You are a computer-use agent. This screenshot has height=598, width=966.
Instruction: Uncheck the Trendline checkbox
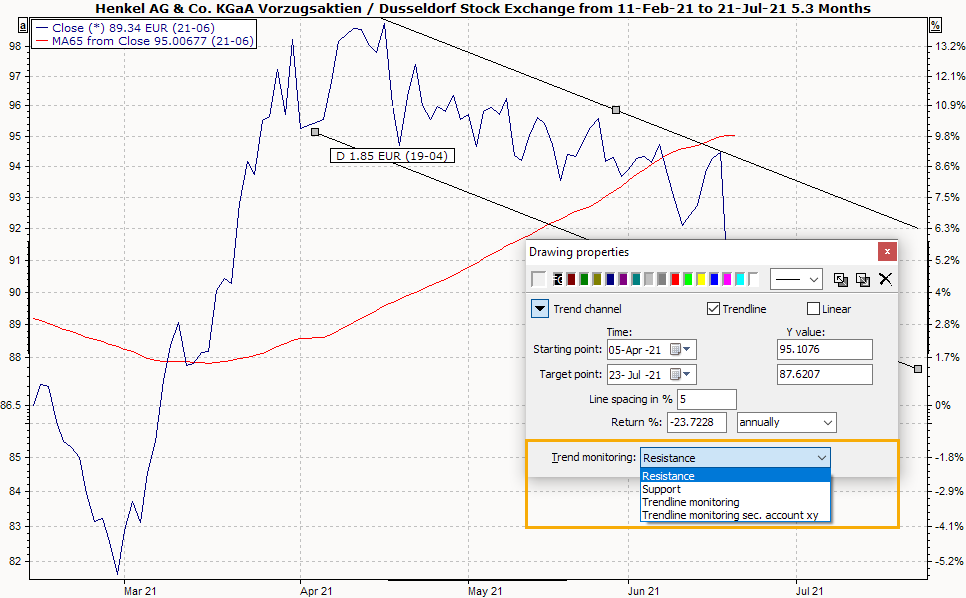pyautogui.click(x=714, y=309)
